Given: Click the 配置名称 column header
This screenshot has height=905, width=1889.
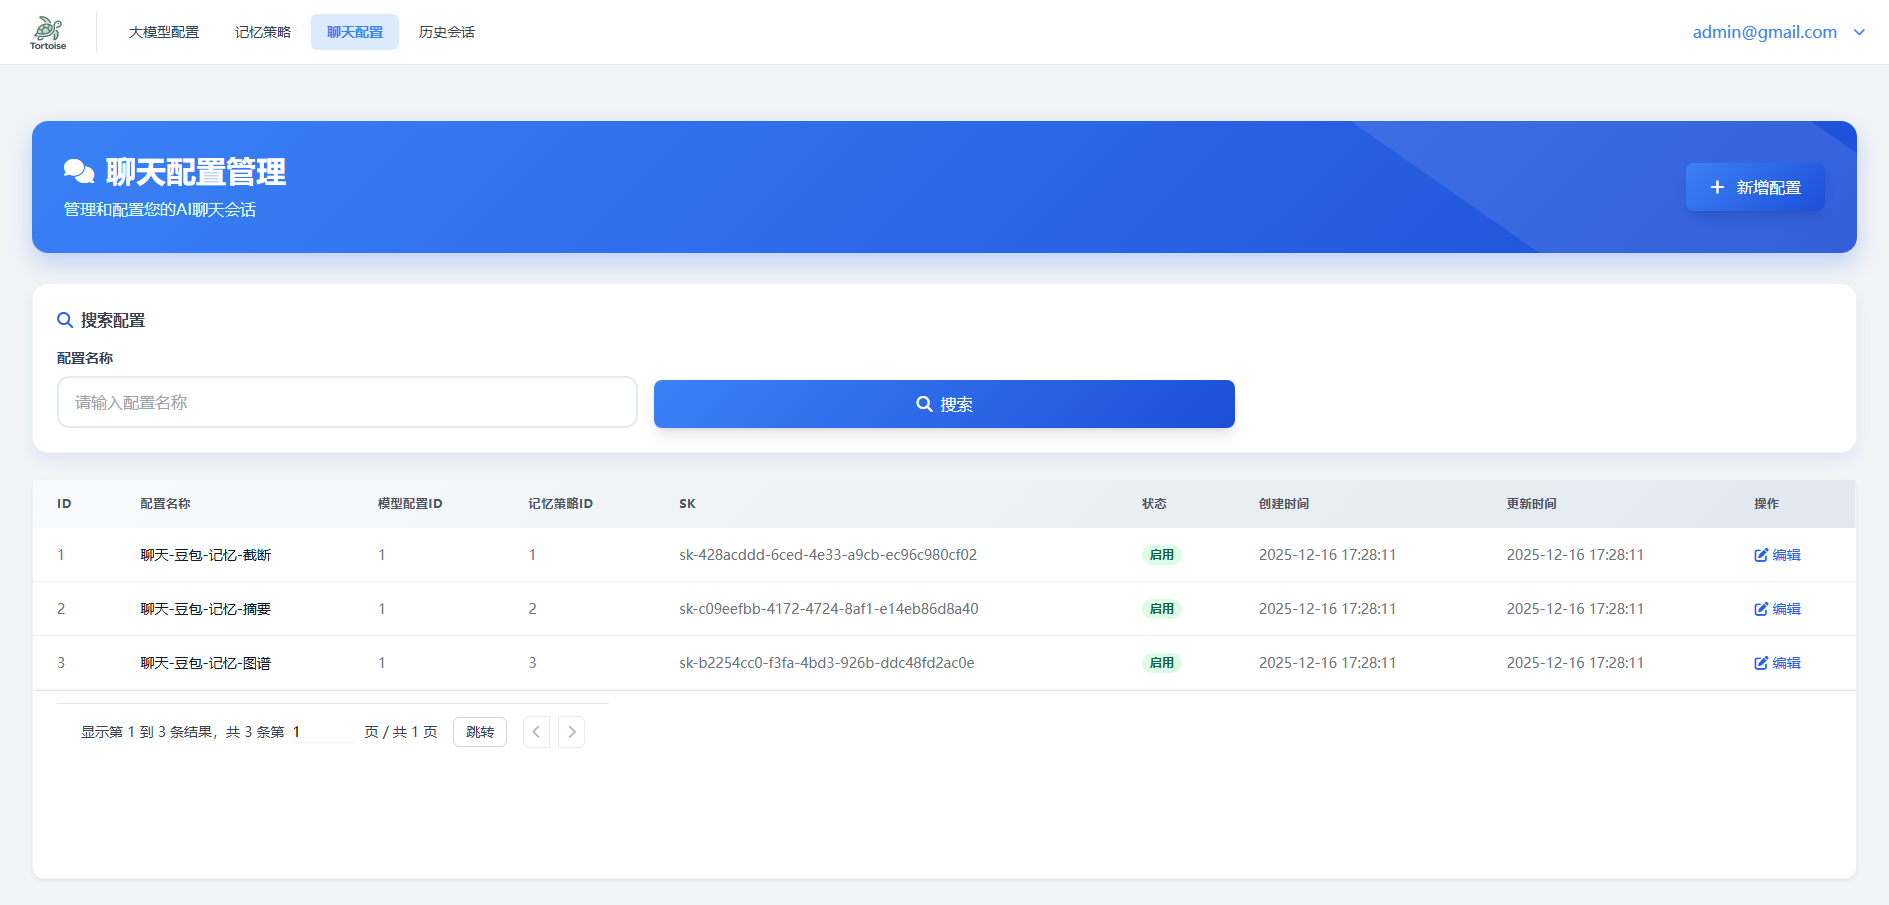Looking at the screenshot, I should click(165, 504).
